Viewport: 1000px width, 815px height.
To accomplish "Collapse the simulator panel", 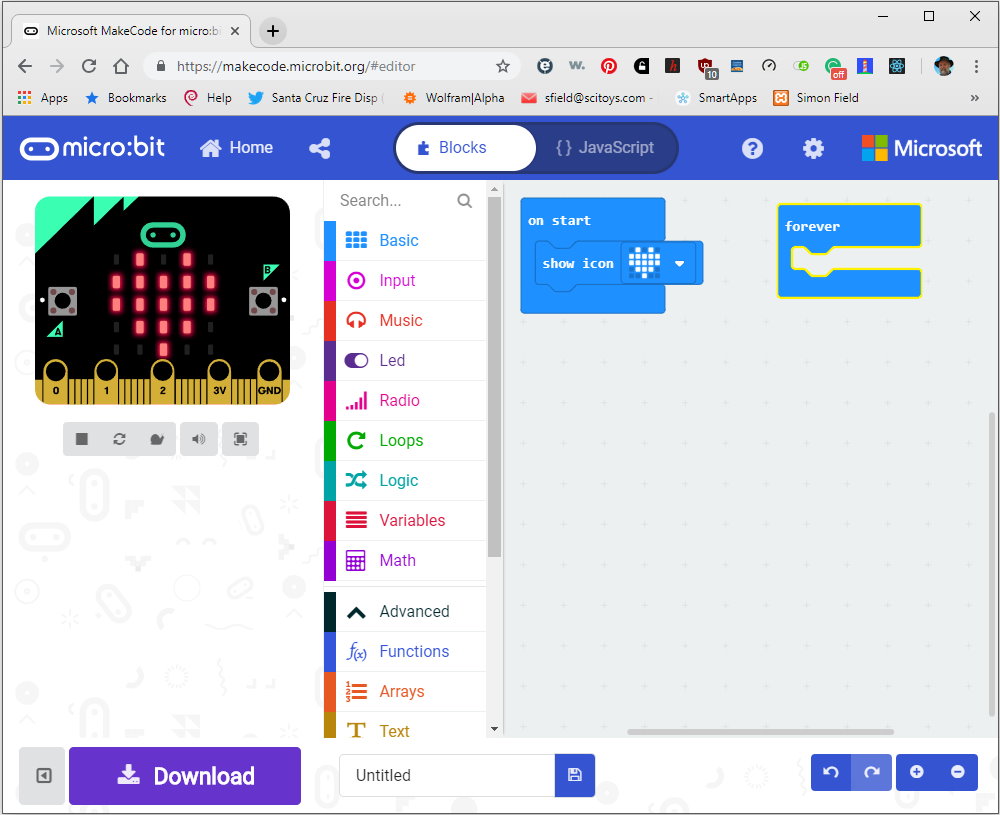I will click(43, 775).
